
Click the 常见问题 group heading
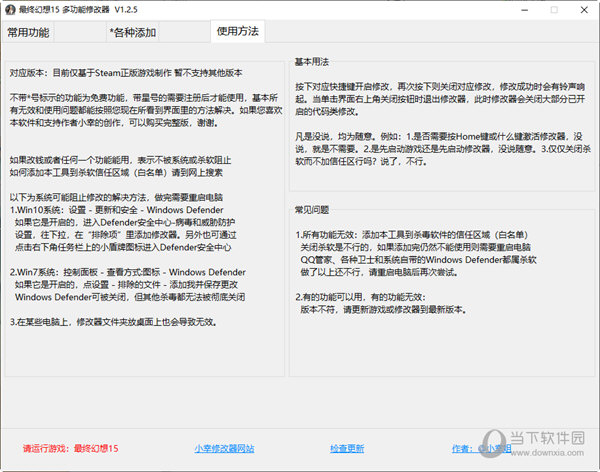pos(311,209)
